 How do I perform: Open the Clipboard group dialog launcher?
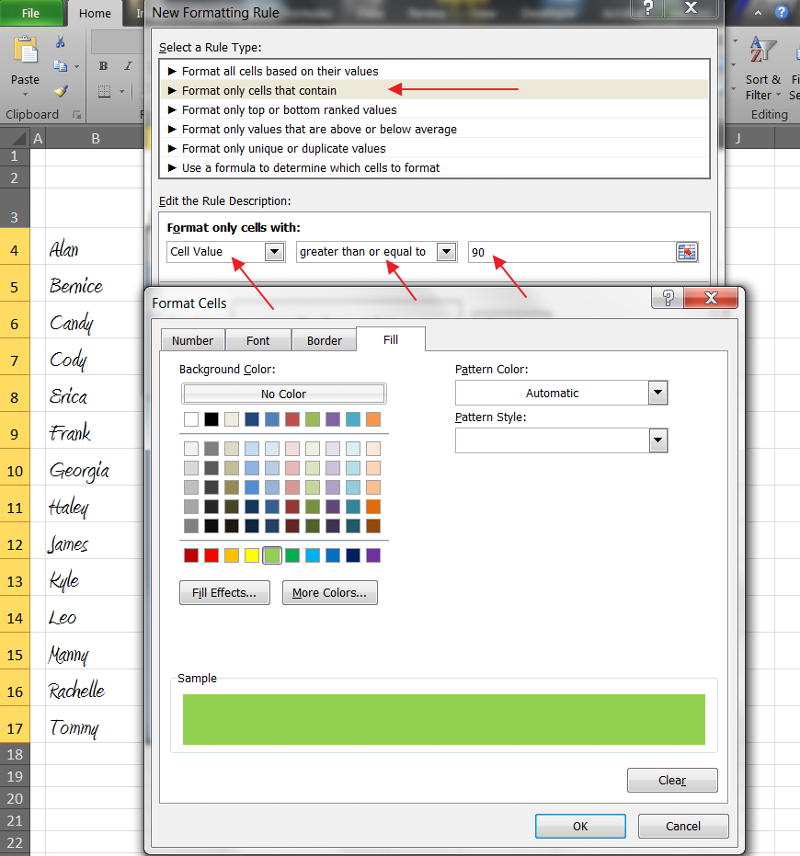[77, 115]
